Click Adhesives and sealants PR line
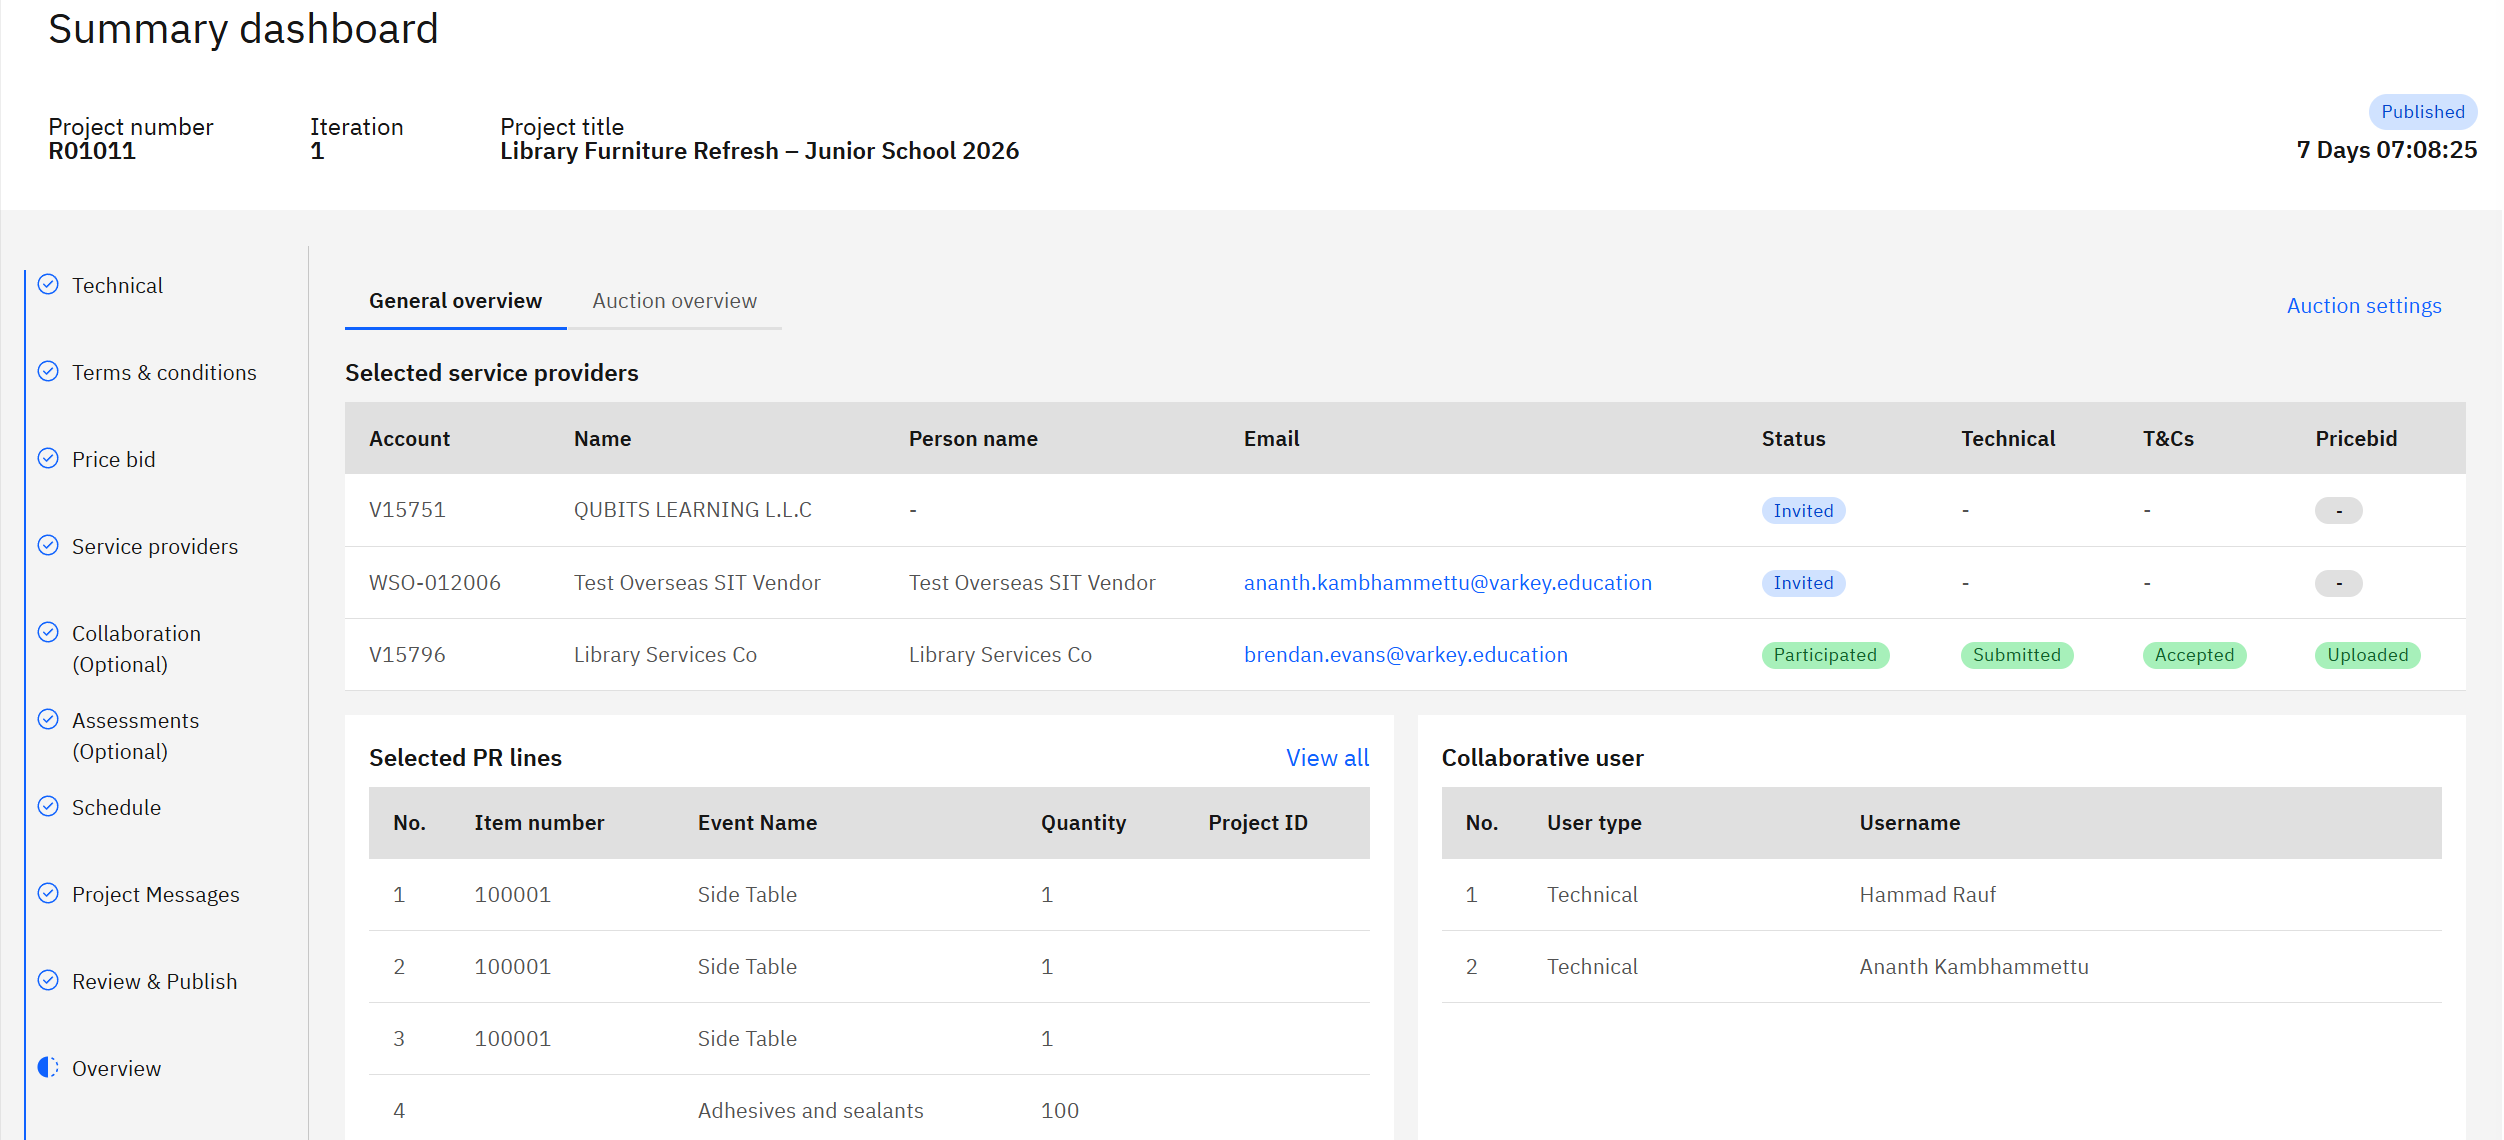Viewport: 2504px width, 1140px height. click(x=810, y=1111)
